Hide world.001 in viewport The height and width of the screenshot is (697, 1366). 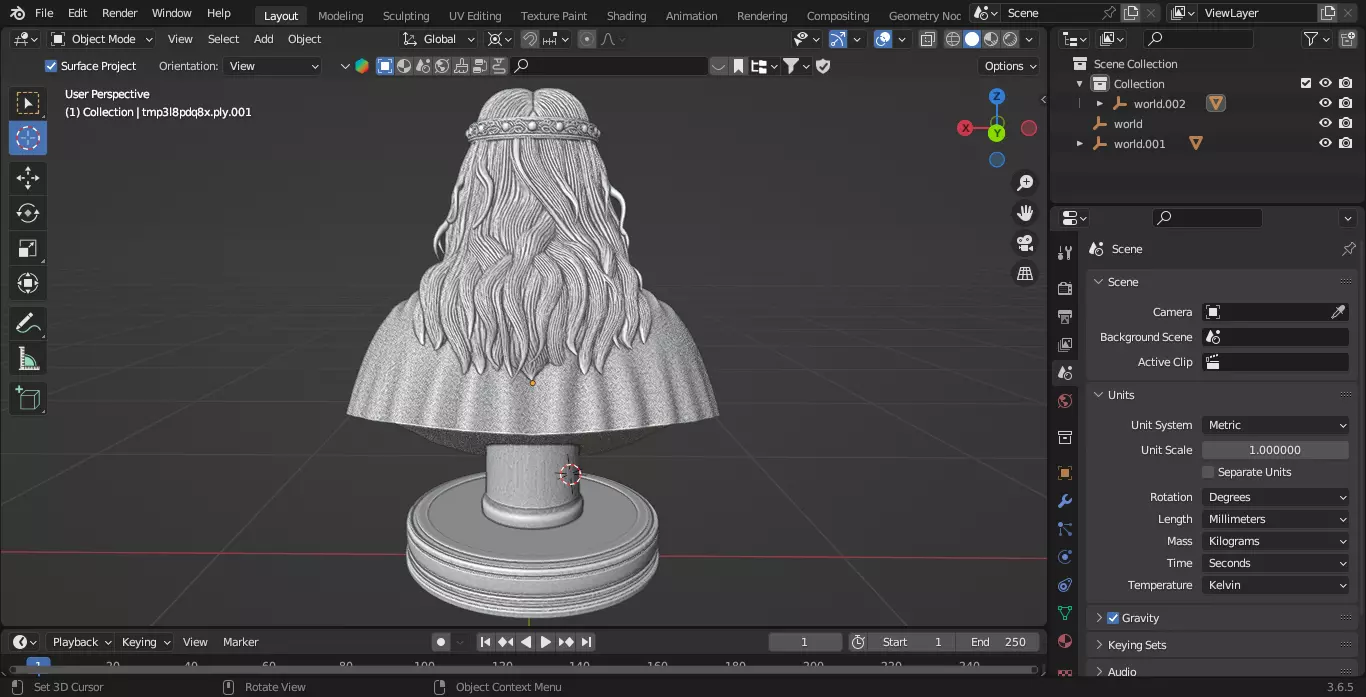coord(1325,144)
